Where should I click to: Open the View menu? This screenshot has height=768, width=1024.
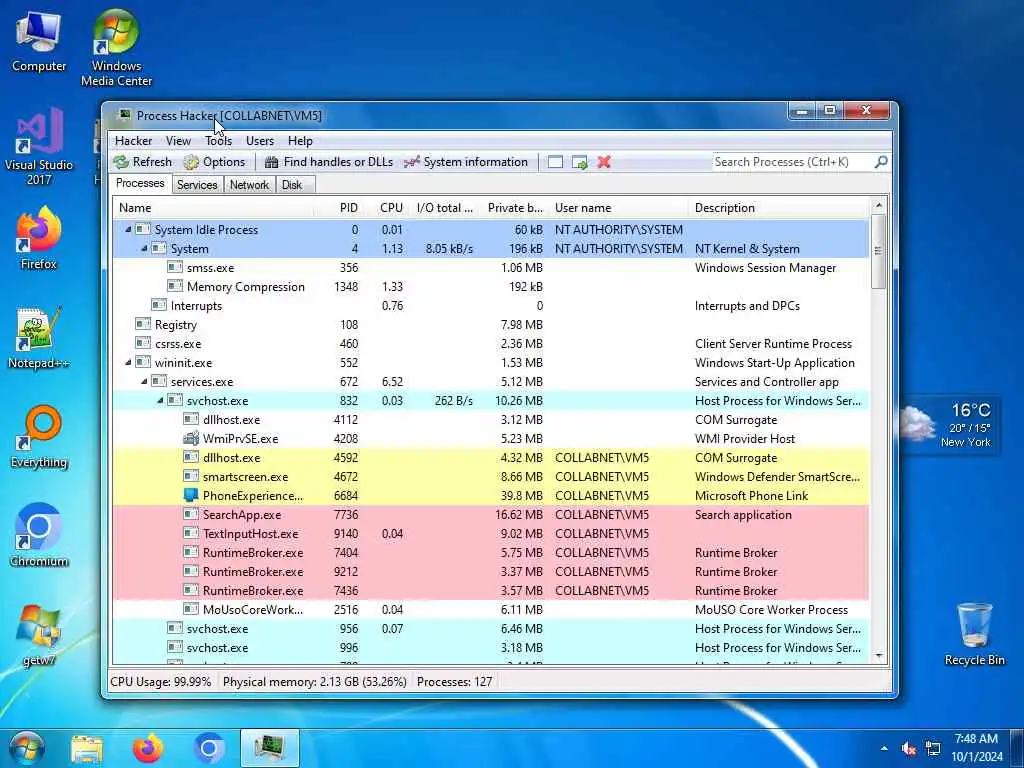tap(178, 140)
